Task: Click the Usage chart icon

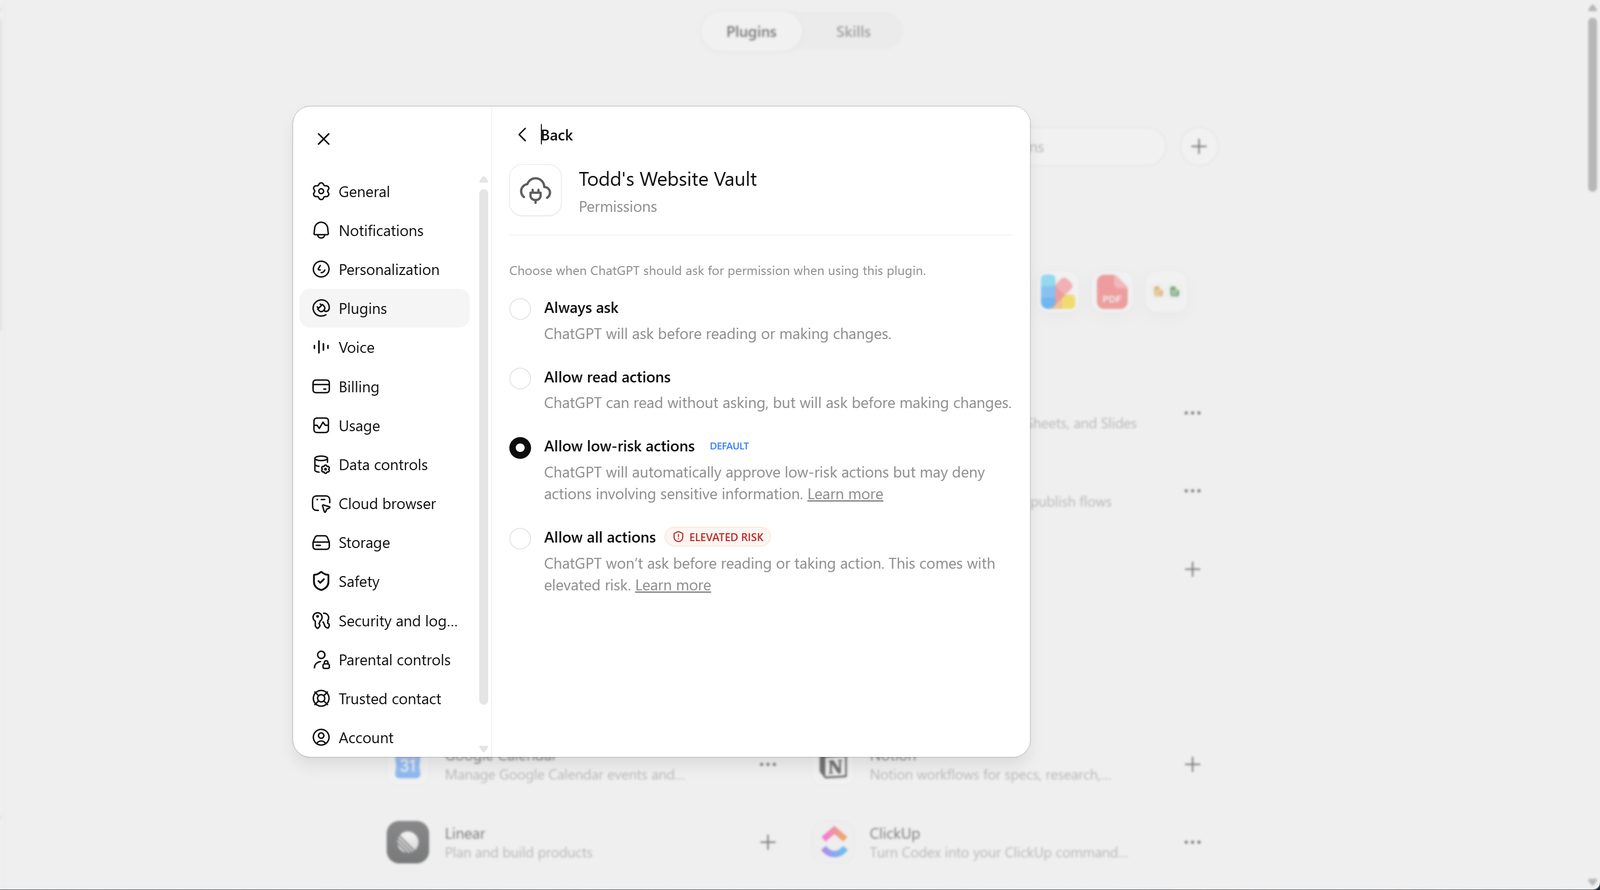Action: click(x=321, y=425)
